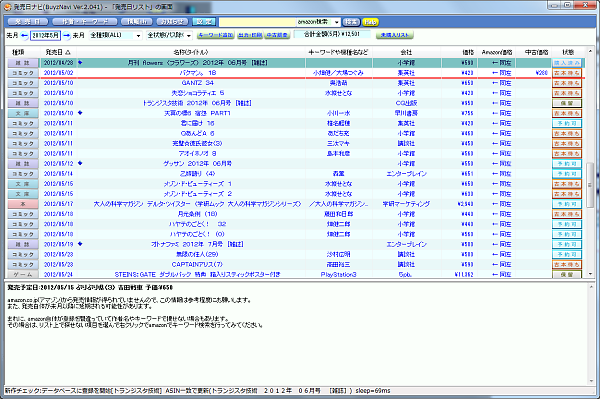Click the キーワード追加 button

215,35
